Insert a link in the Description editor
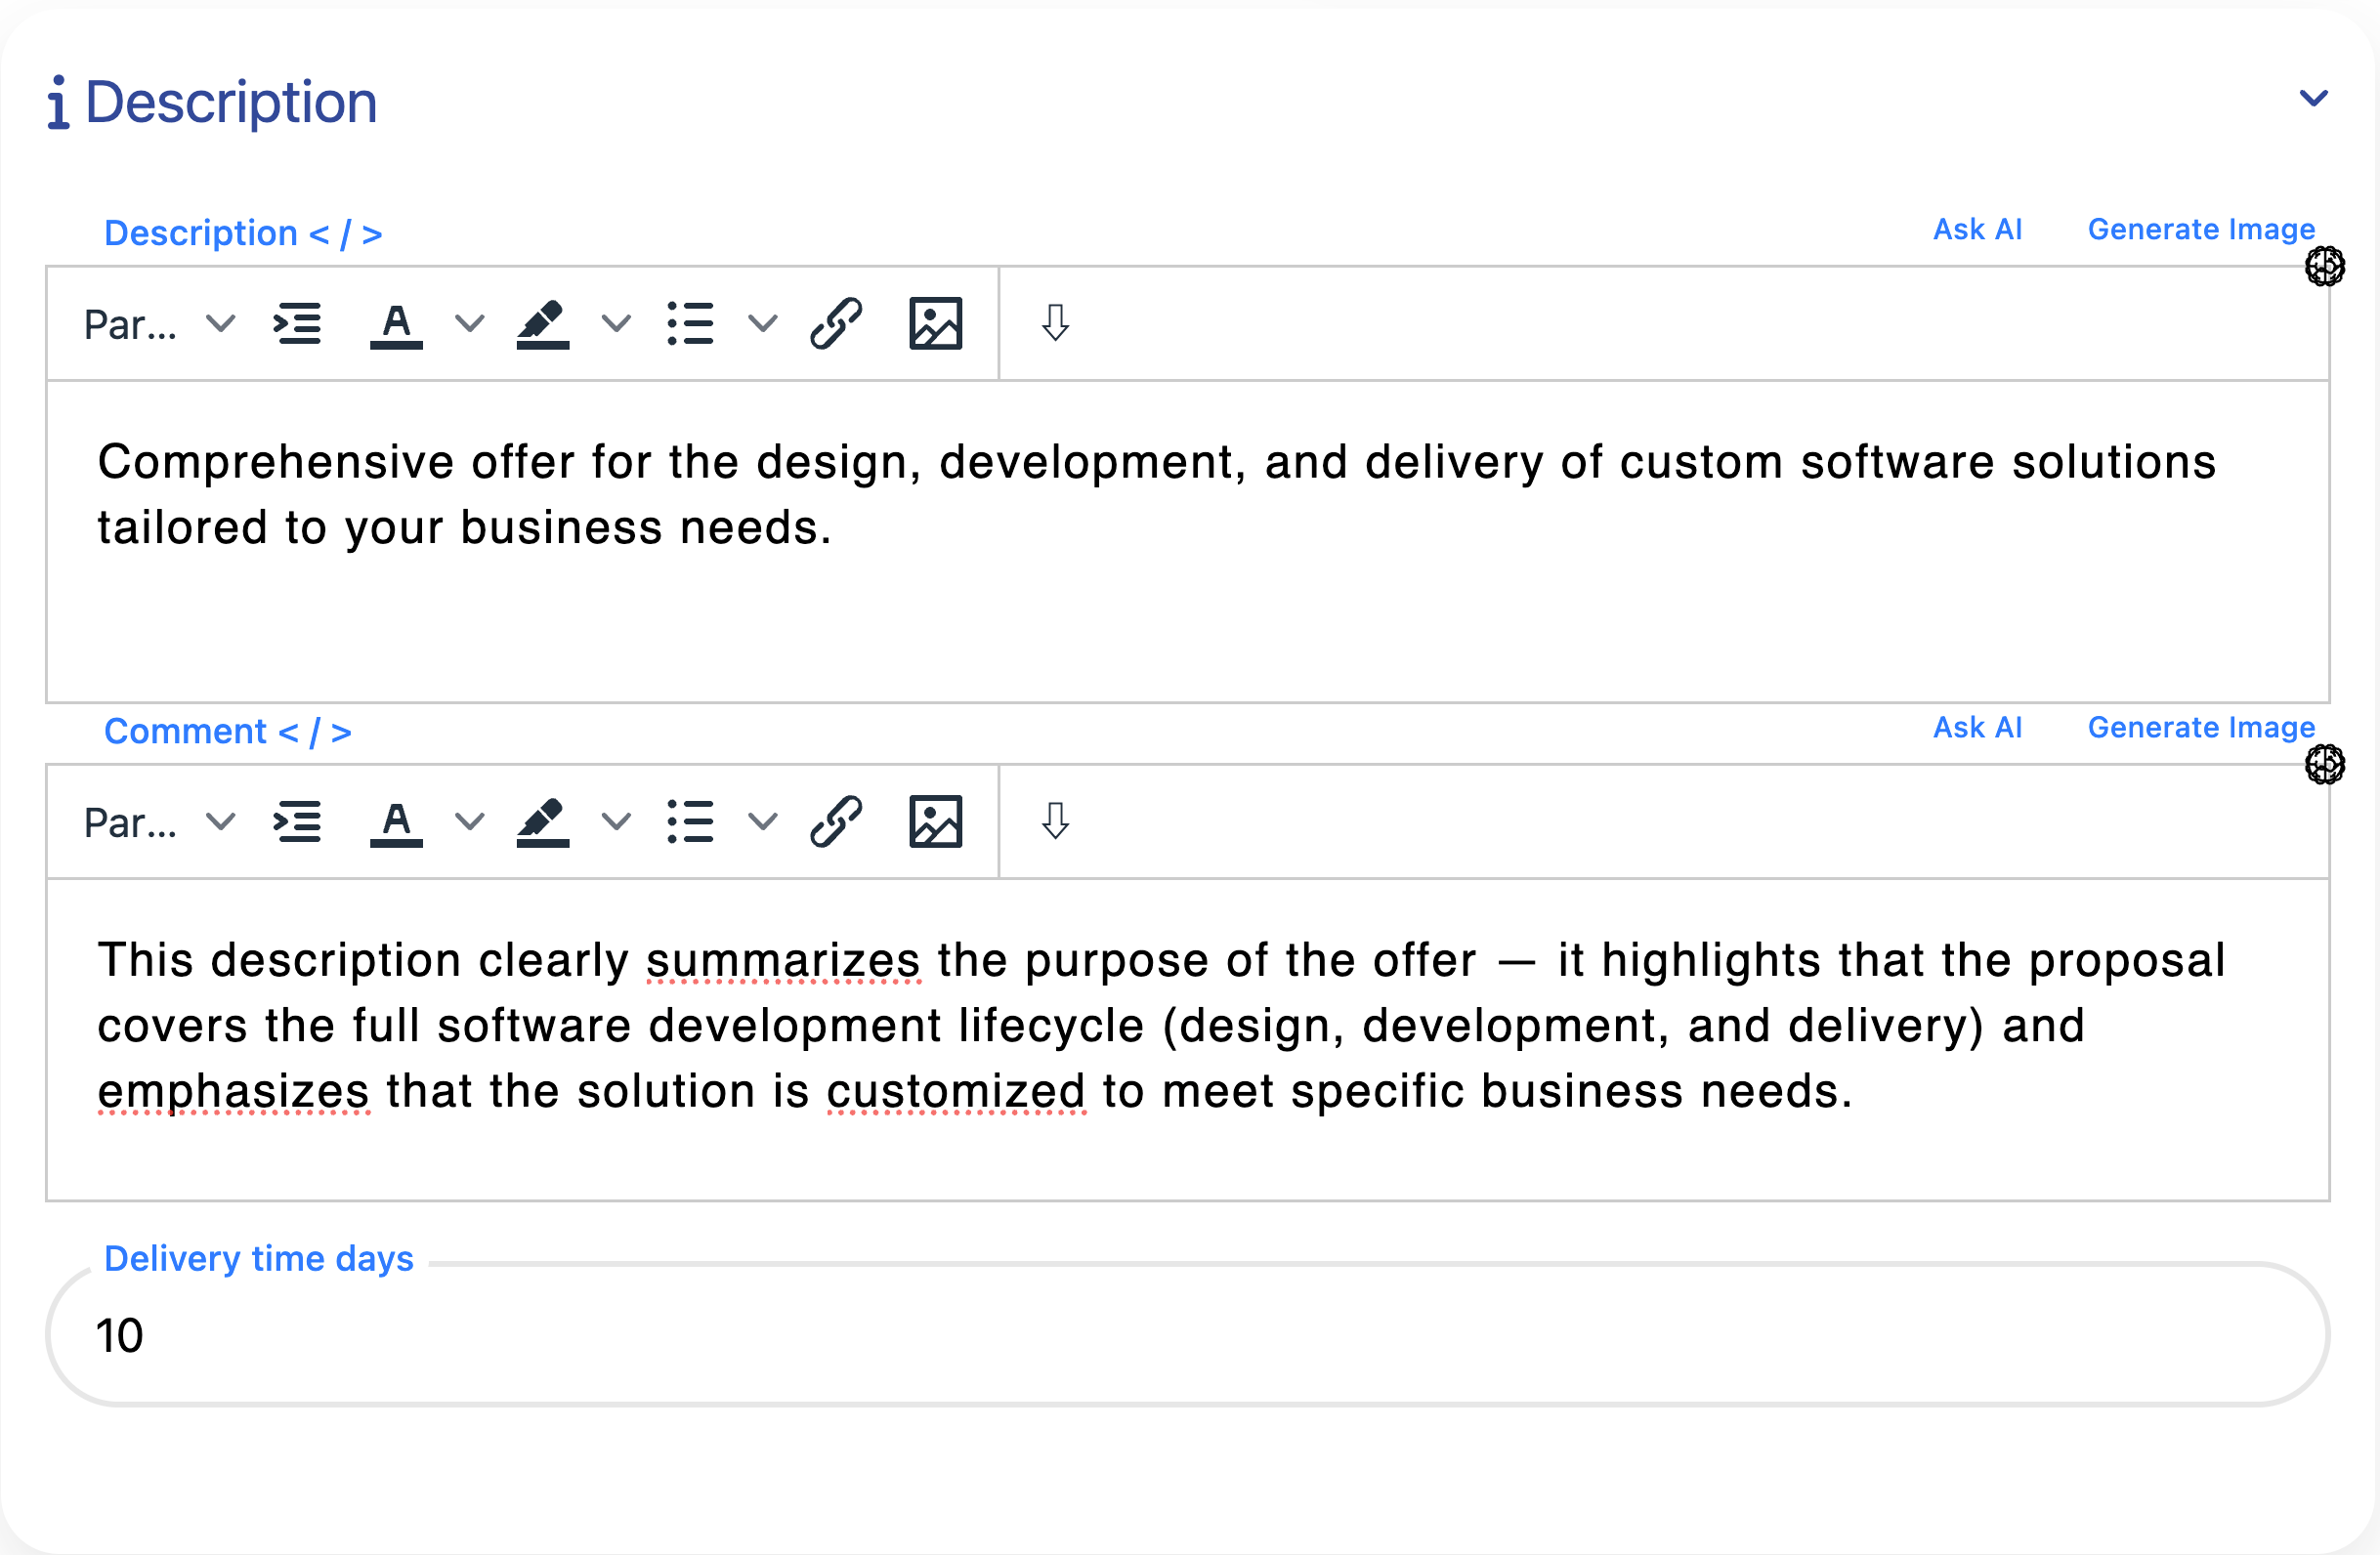This screenshot has width=2380, height=1555. [x=836, y=323]
